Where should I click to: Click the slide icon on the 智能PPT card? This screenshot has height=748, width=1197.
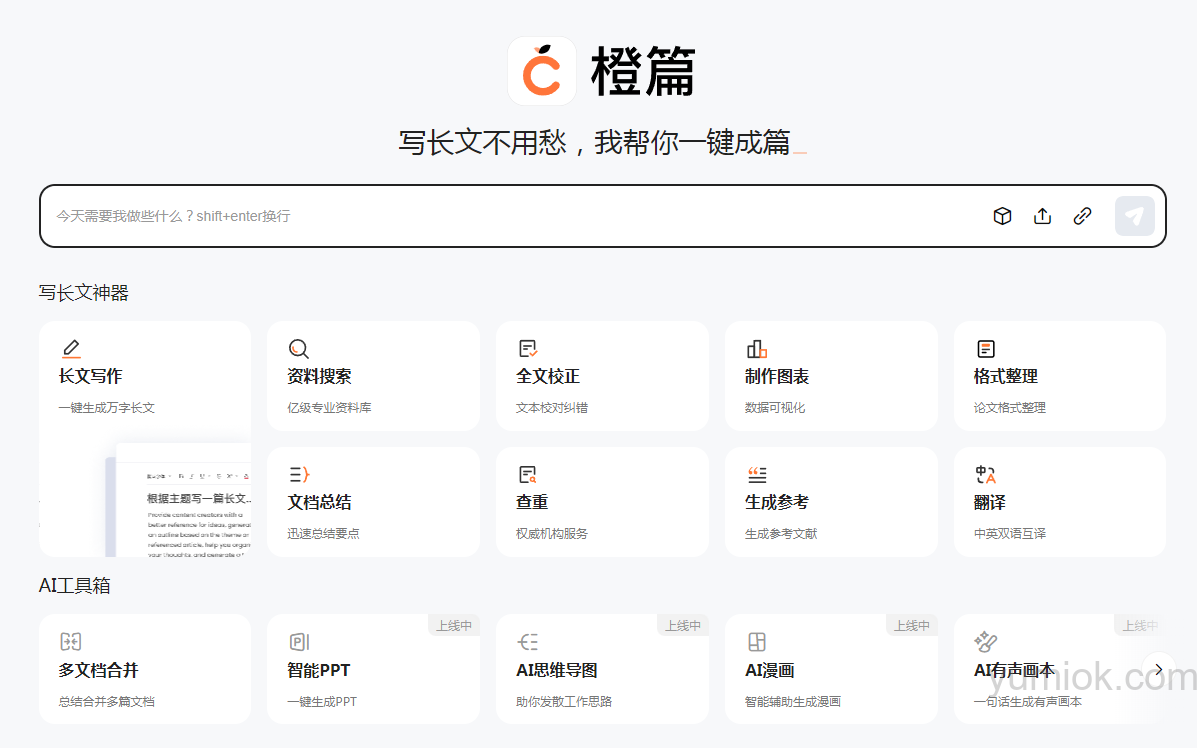point(299,642)
